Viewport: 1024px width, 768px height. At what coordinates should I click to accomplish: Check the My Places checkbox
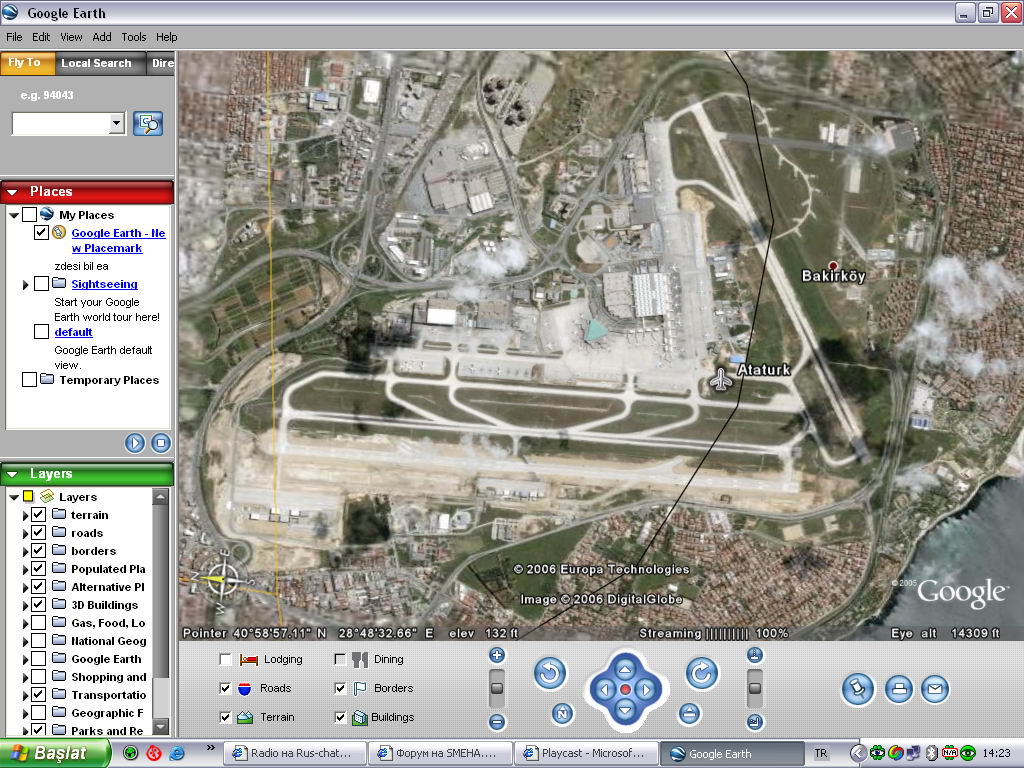(x=29, y=214)
